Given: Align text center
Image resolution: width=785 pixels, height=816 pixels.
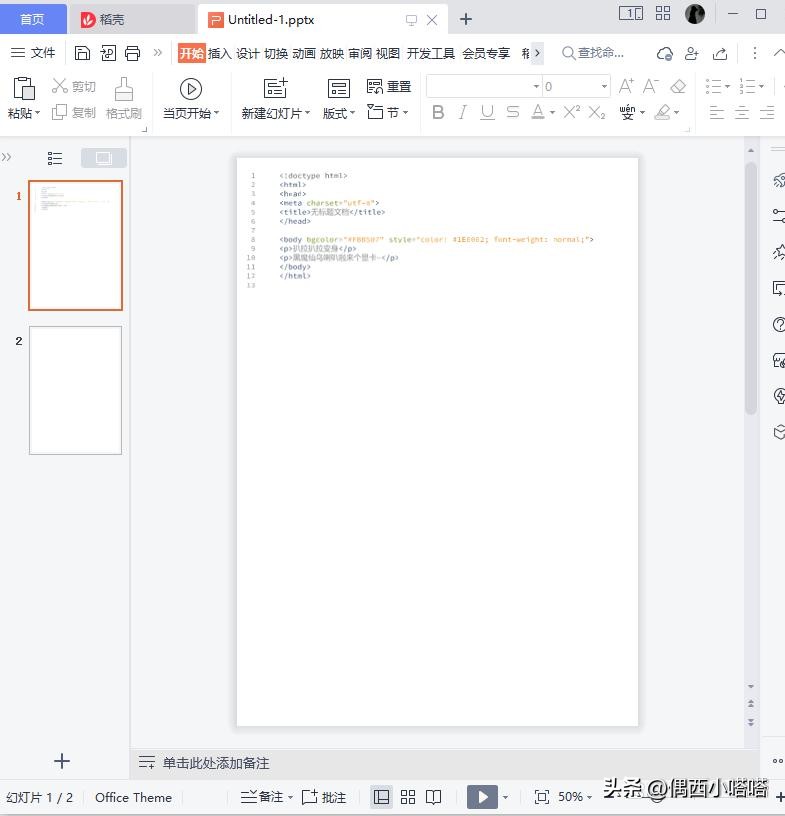Looking at the screenshot, I should 742,112.
